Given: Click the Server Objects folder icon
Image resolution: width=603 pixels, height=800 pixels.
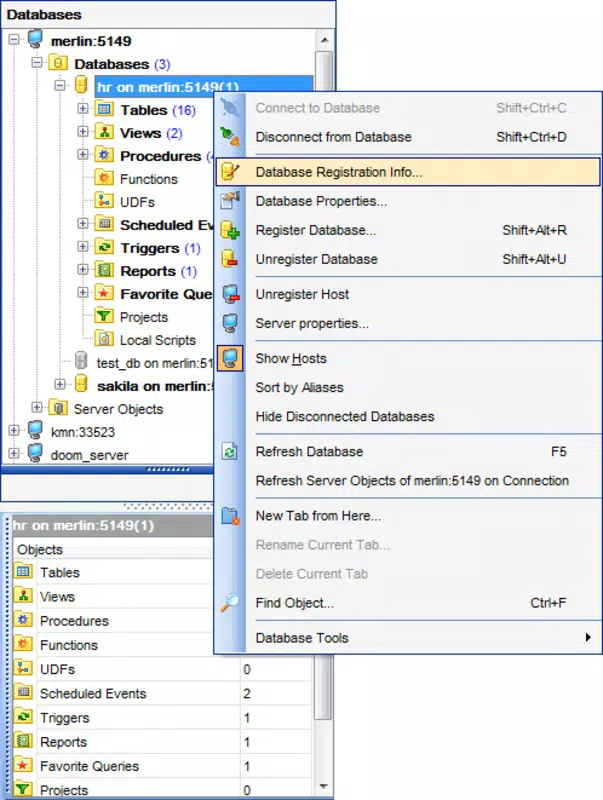Looking at the screenshot, I should point(58,408).
